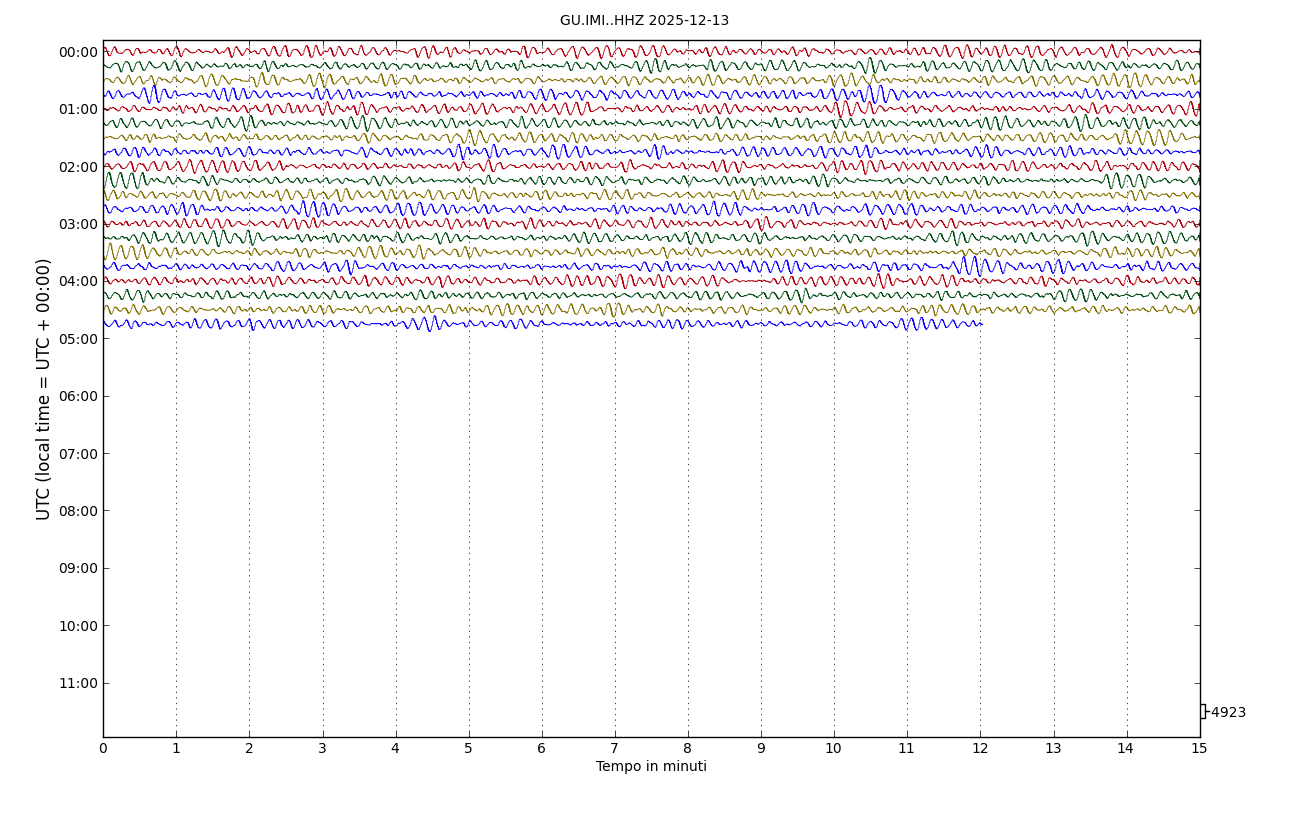Click the 'Tempo in minuti' axis label

click(x=651, y=767)
